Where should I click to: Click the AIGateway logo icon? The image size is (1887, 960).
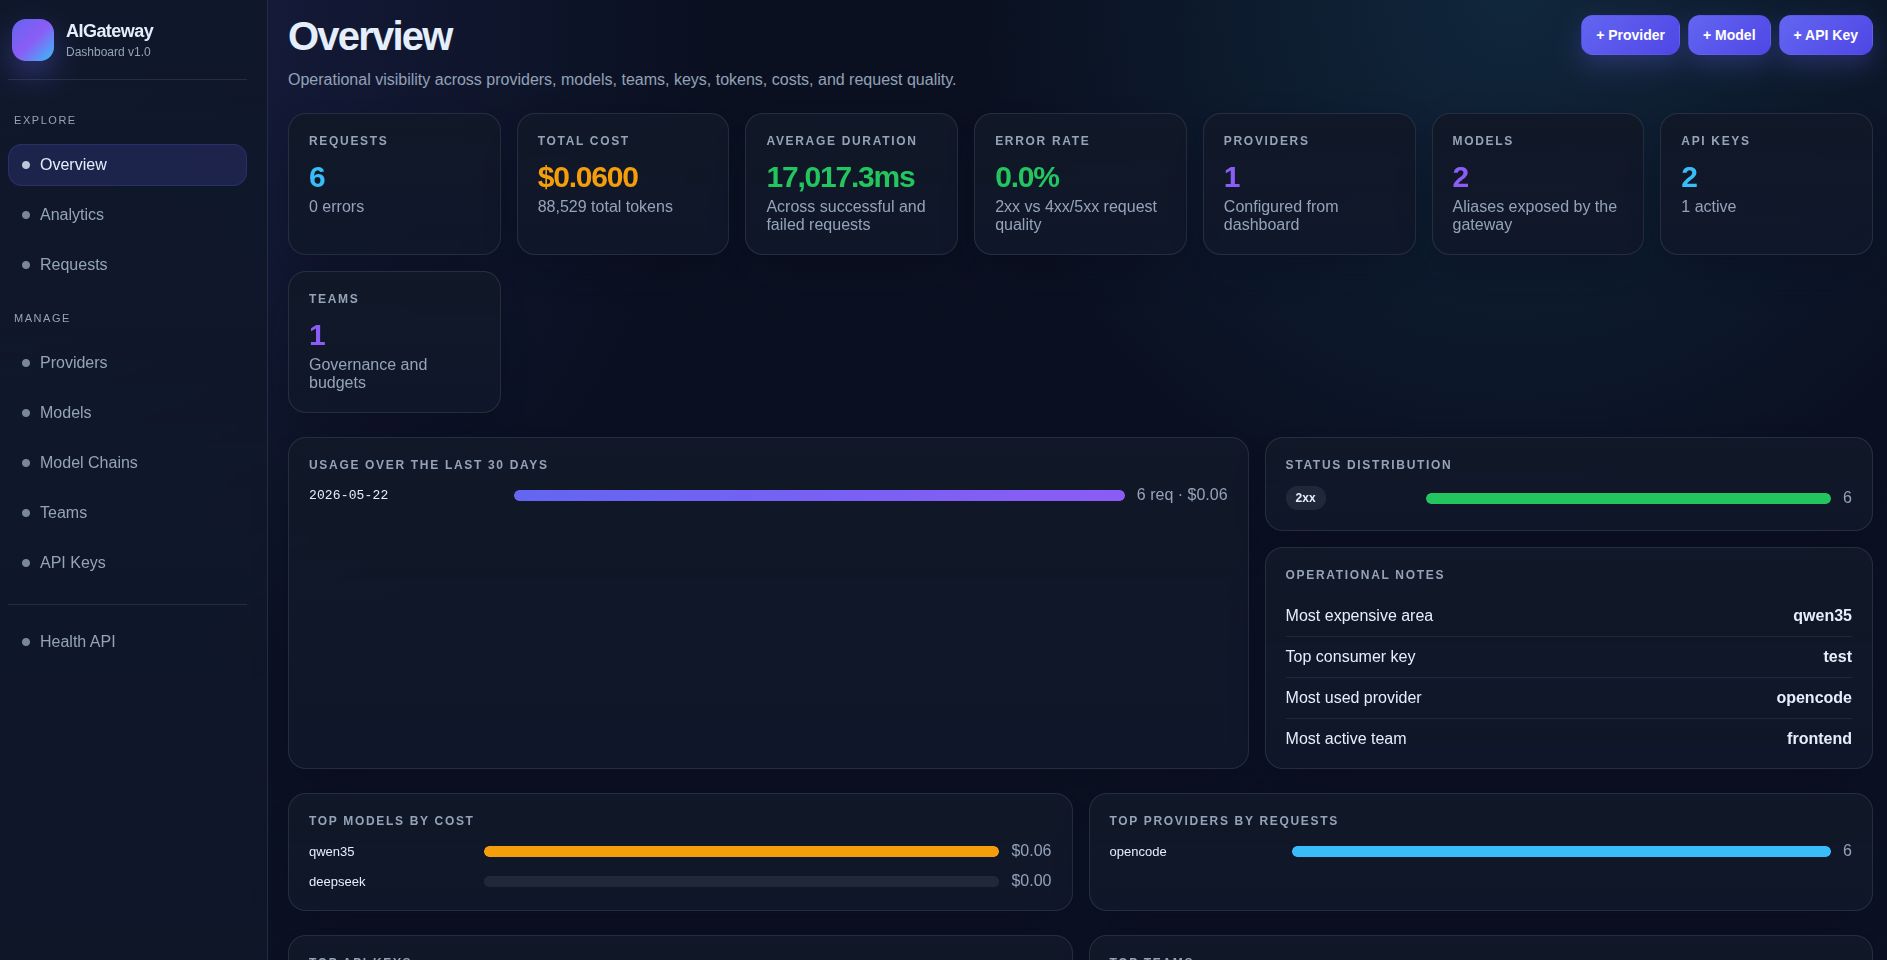[x=33, y=40]
